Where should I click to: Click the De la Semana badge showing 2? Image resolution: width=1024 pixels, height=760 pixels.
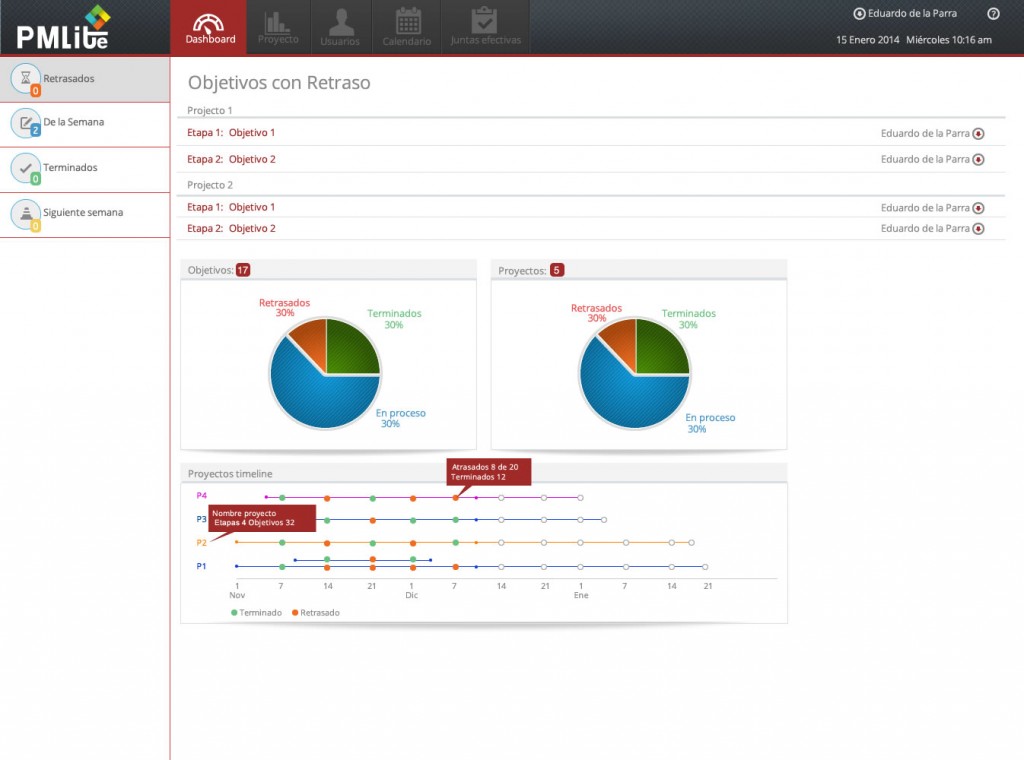coord(36,131)
